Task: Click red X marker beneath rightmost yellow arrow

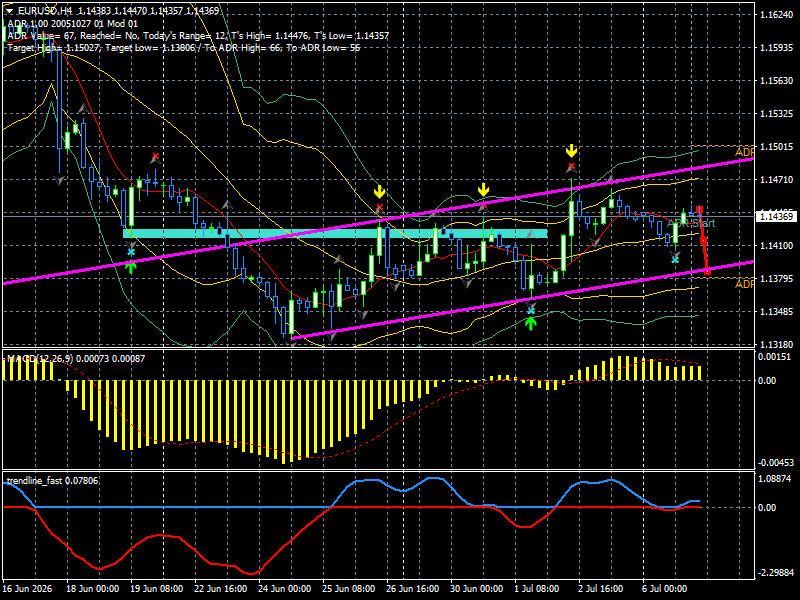Action: (572, 166)
